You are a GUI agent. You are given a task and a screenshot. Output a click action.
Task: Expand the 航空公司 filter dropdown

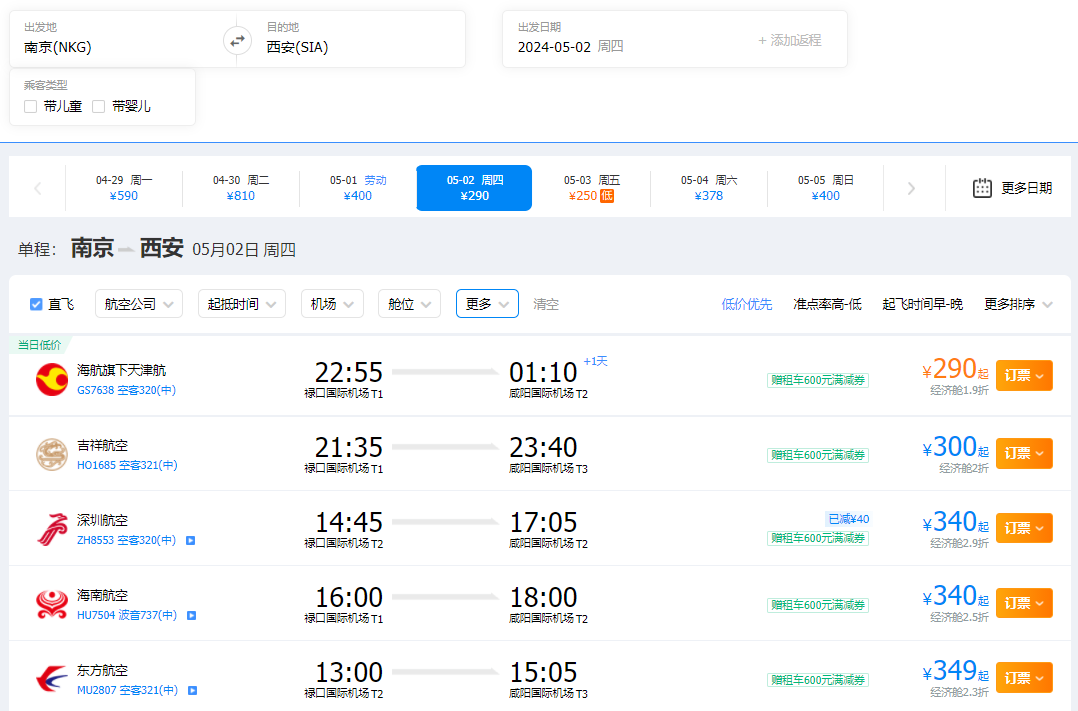pos(139,304)
